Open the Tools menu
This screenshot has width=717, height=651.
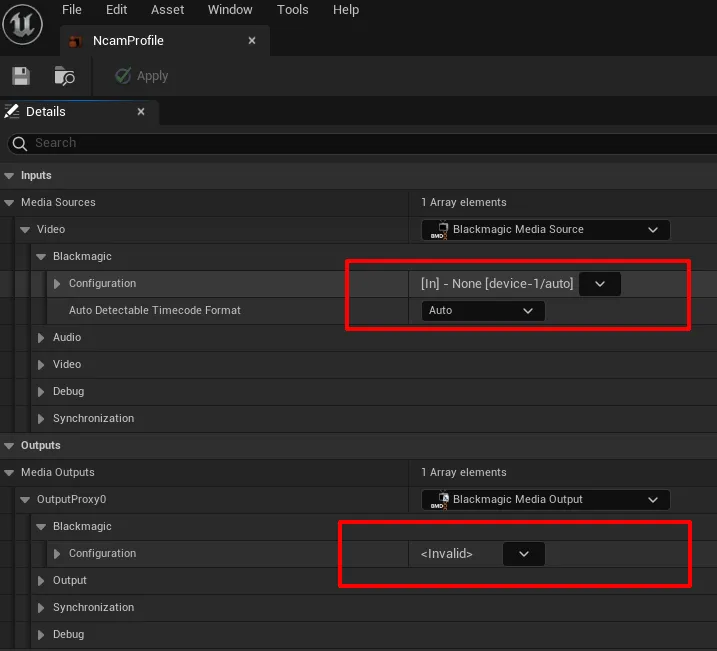pos(293,10)
